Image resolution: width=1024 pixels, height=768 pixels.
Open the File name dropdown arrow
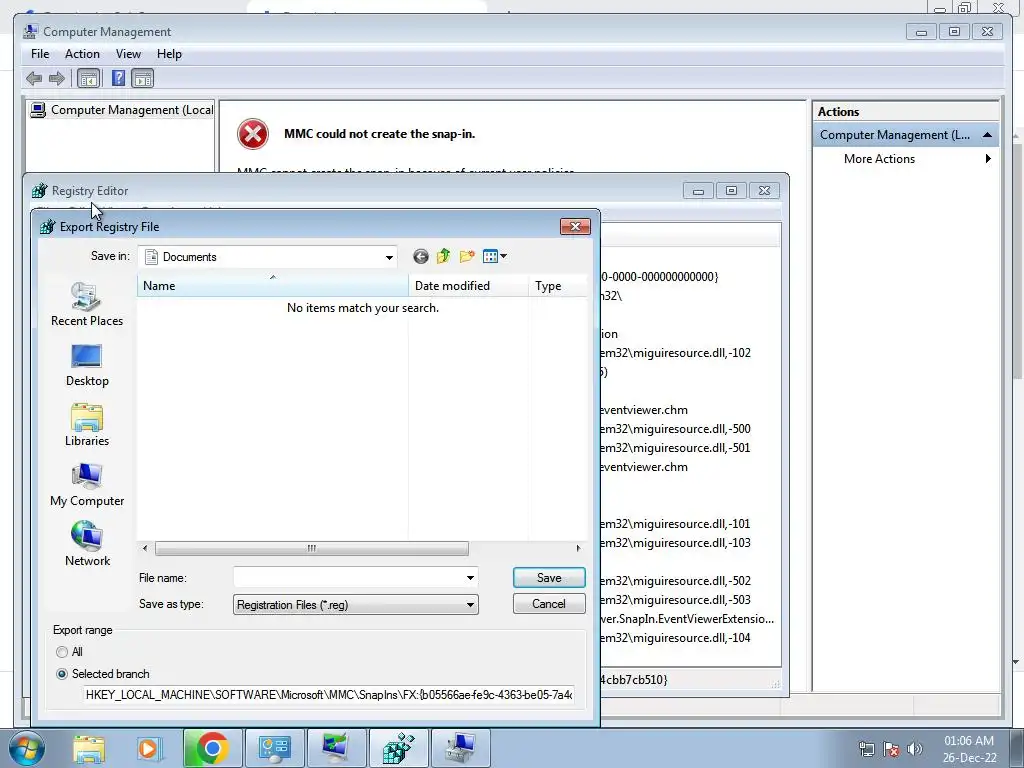click(x=470, y=578)
